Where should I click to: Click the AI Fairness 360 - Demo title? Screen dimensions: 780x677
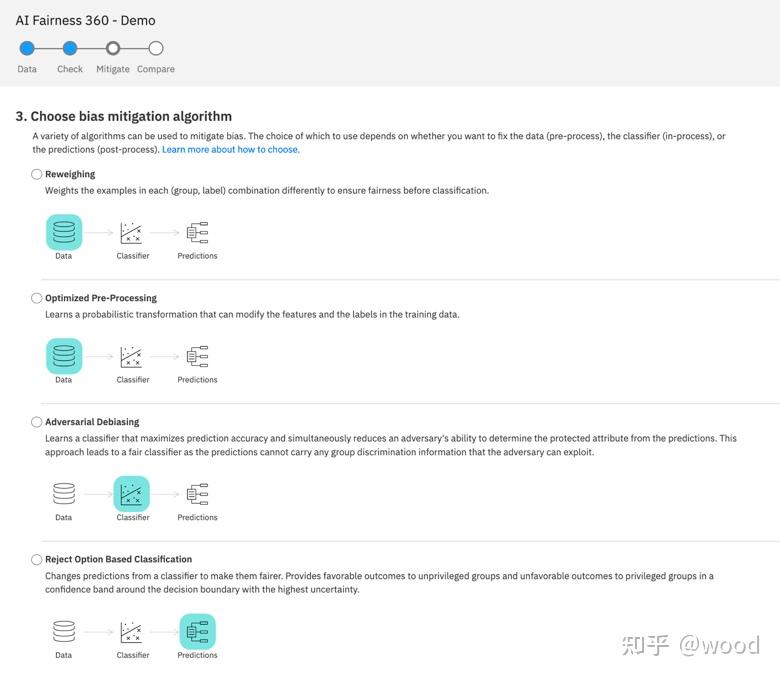85,20
